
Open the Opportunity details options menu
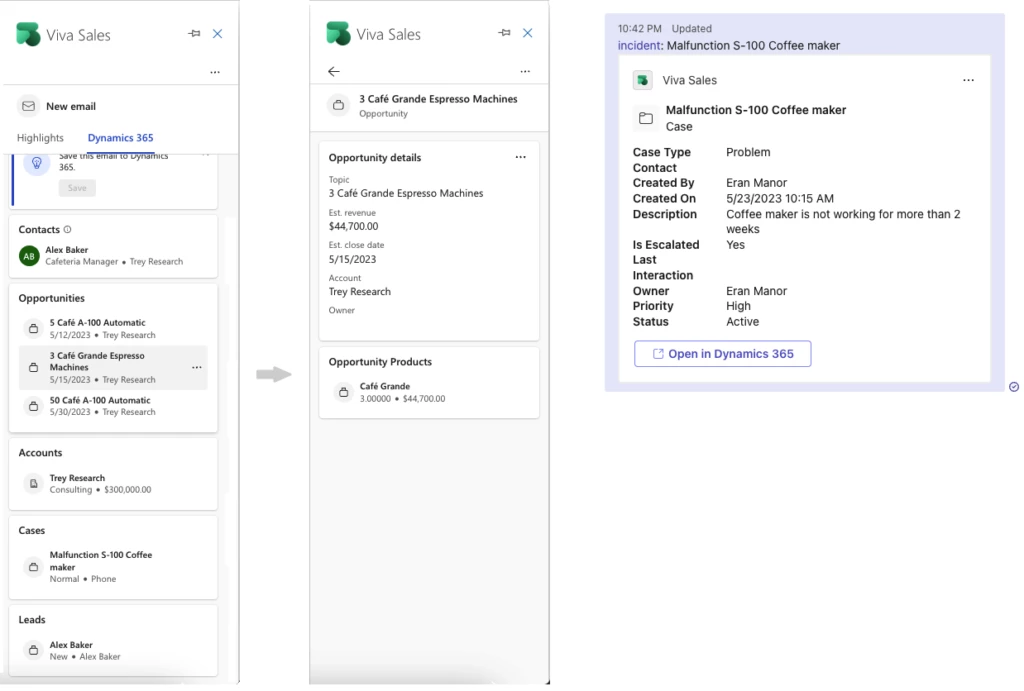pos(521,157)
